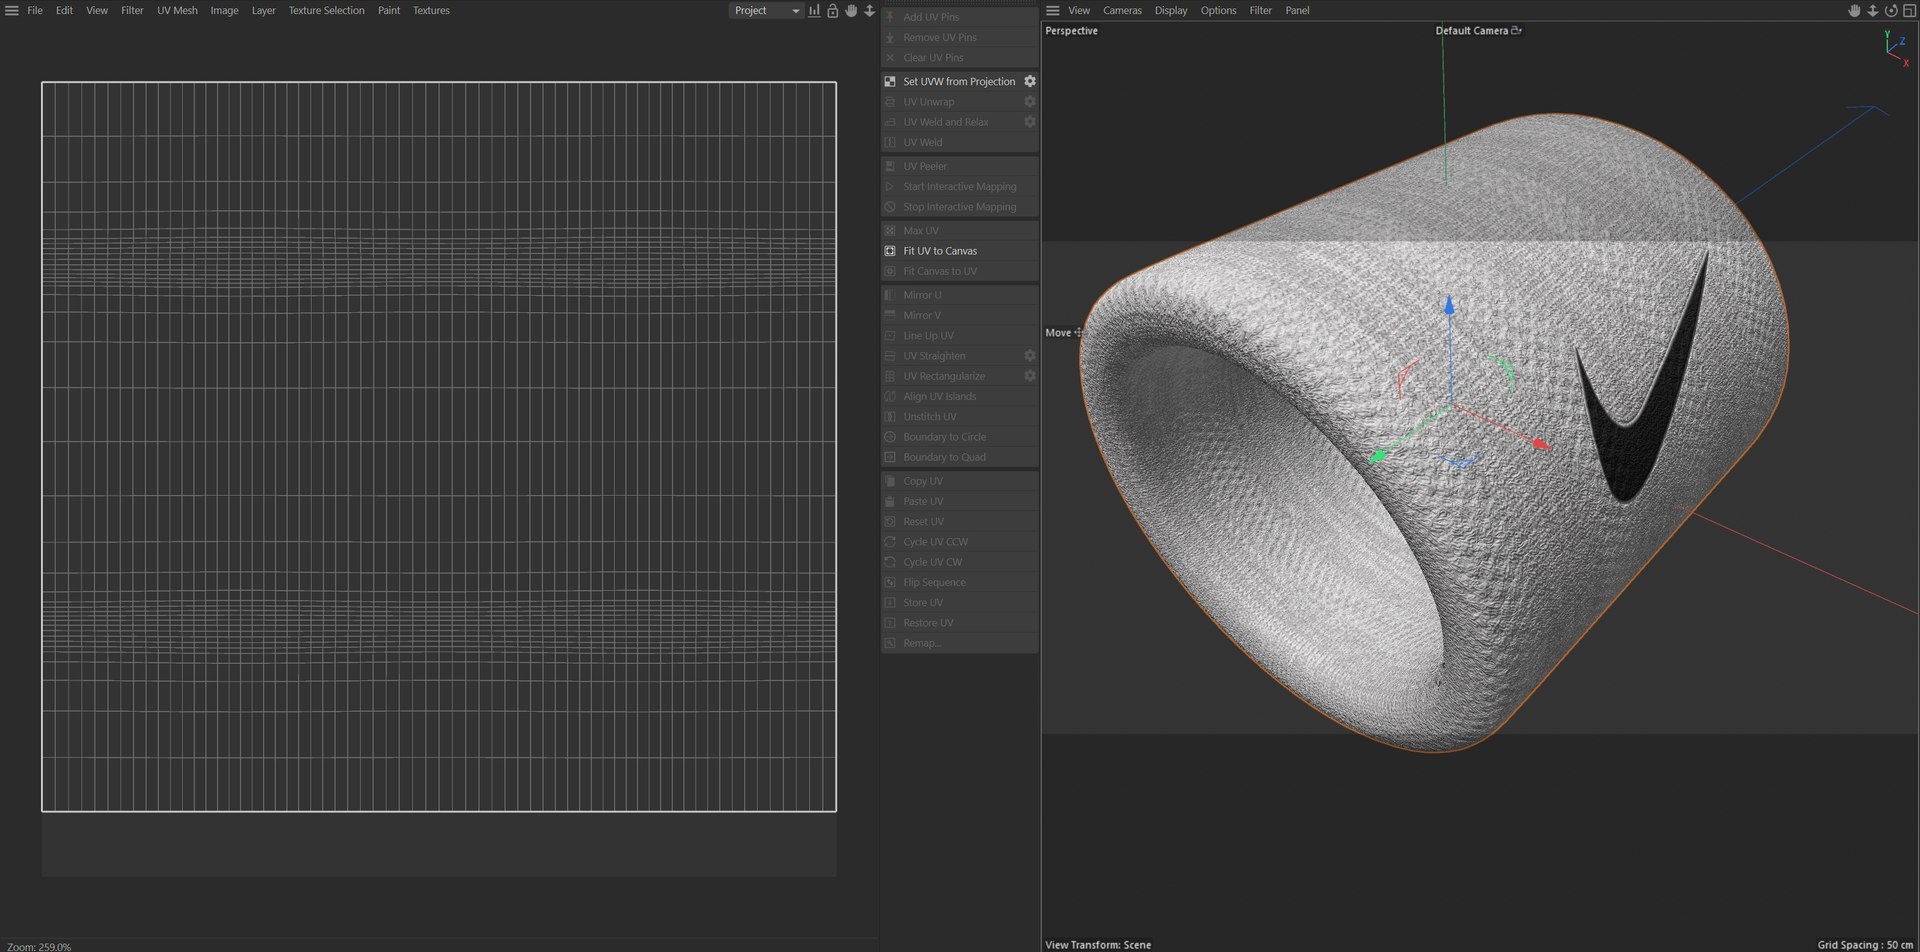Toggle the lock icon in UV editor
Screen dimensions: 1920x952
click(832, 10)
